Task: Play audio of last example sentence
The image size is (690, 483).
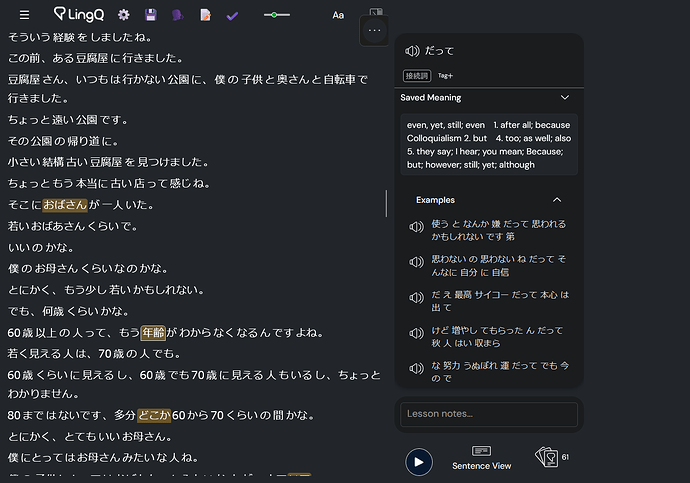Action: coord(416,369)
